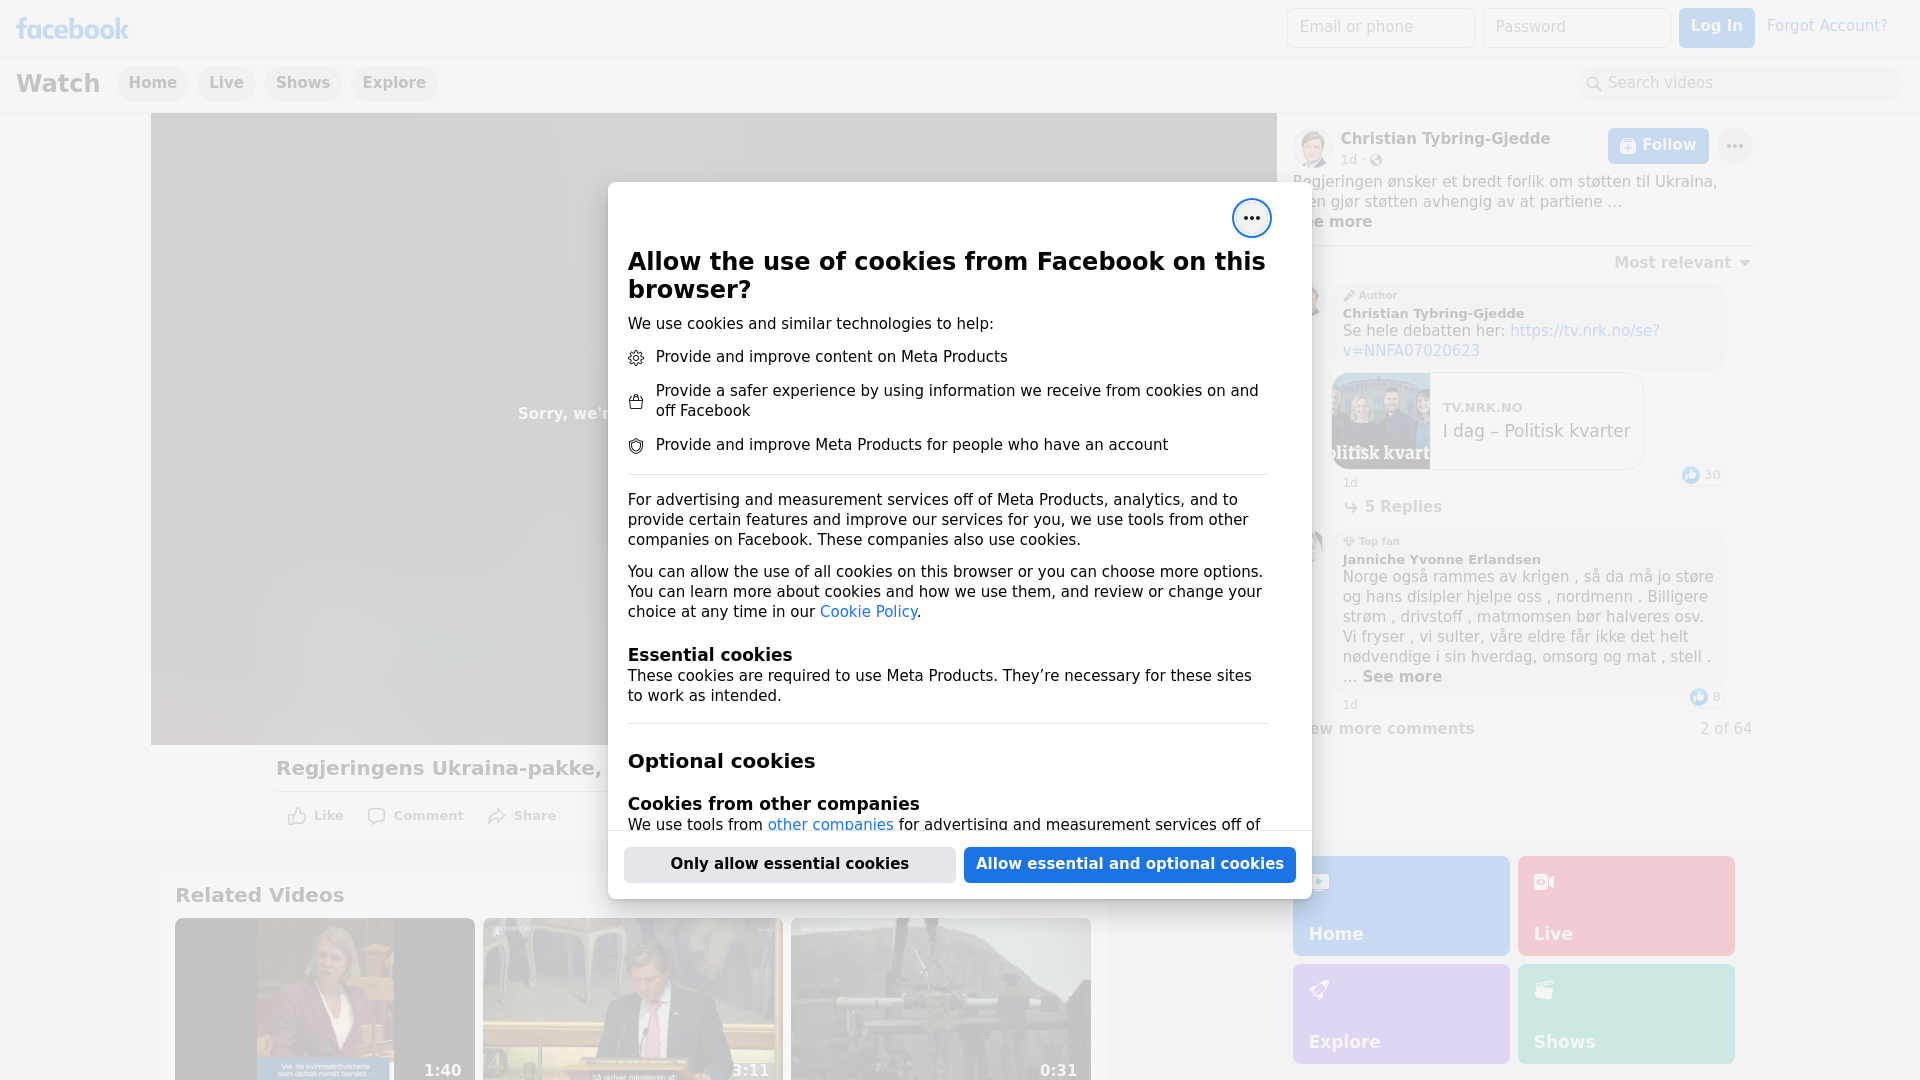Click the like reaction icon showing 8

[x=1699, y=697]
